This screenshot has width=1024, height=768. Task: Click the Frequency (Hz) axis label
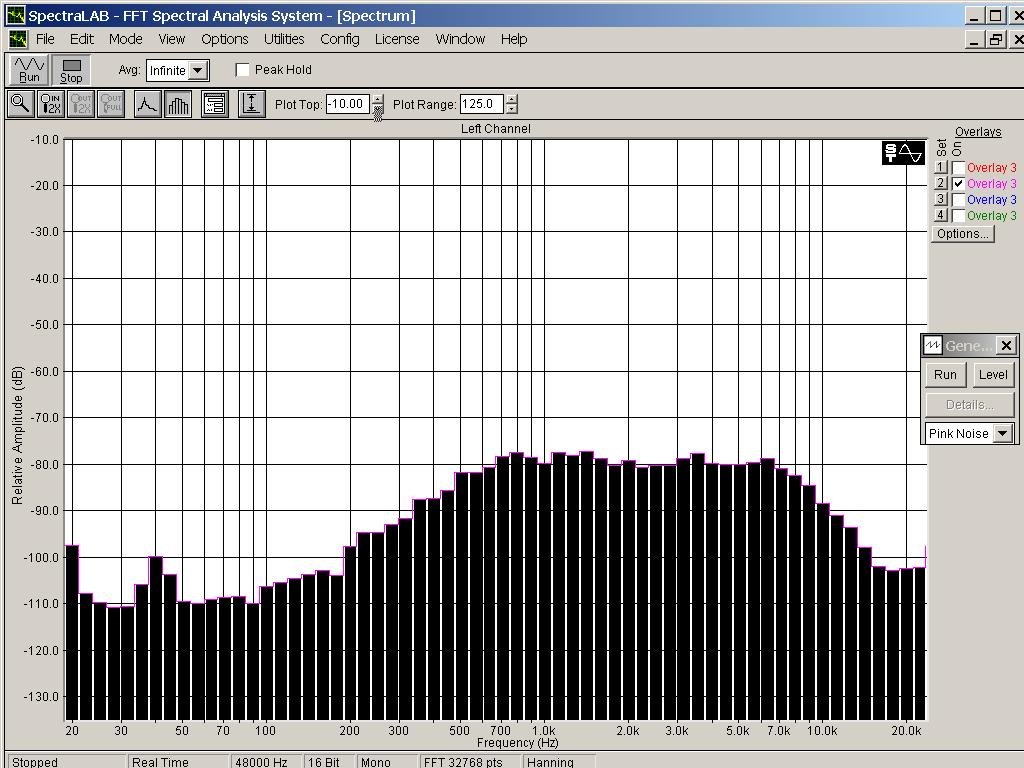(517, 743)
